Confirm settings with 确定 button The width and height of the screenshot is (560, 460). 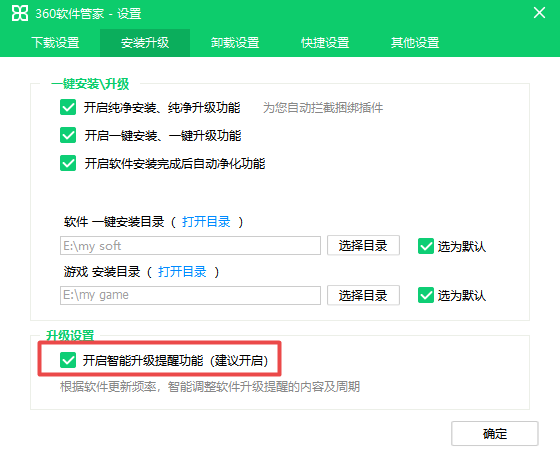[x=495, y=434]
